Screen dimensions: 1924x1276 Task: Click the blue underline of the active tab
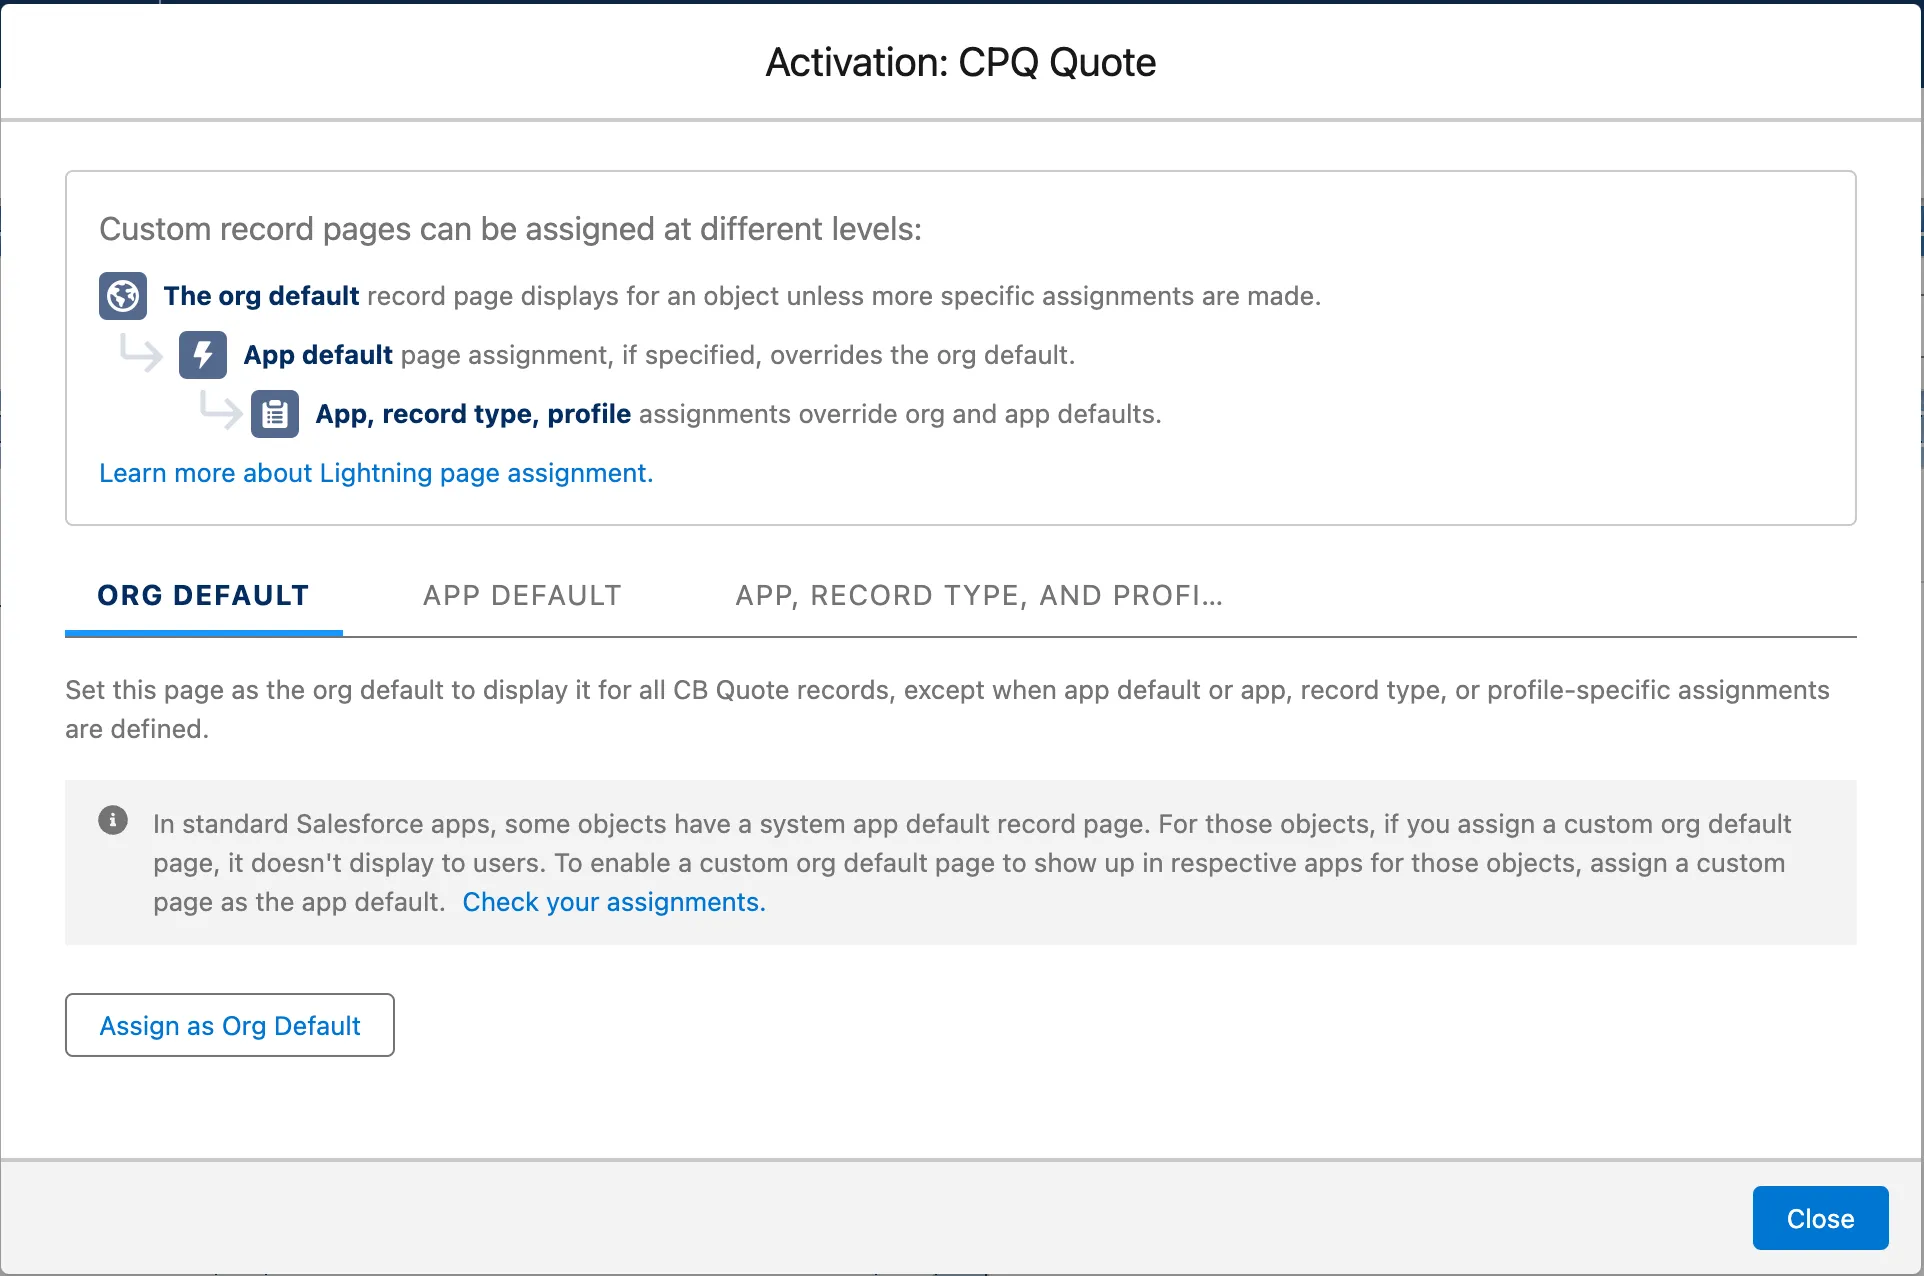click(203, 631)
